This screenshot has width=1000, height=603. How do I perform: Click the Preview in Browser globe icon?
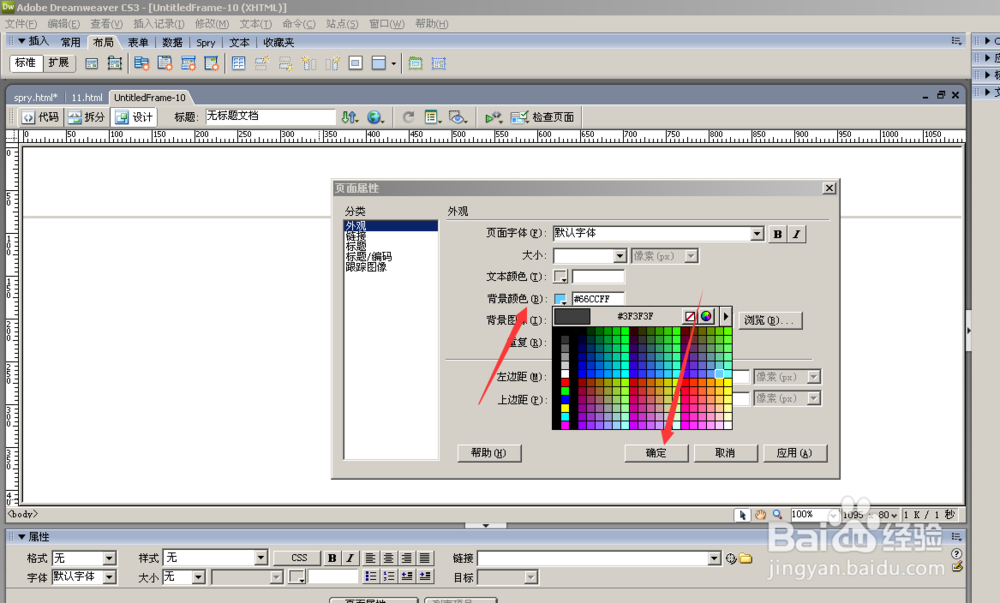tap(375, 117)
